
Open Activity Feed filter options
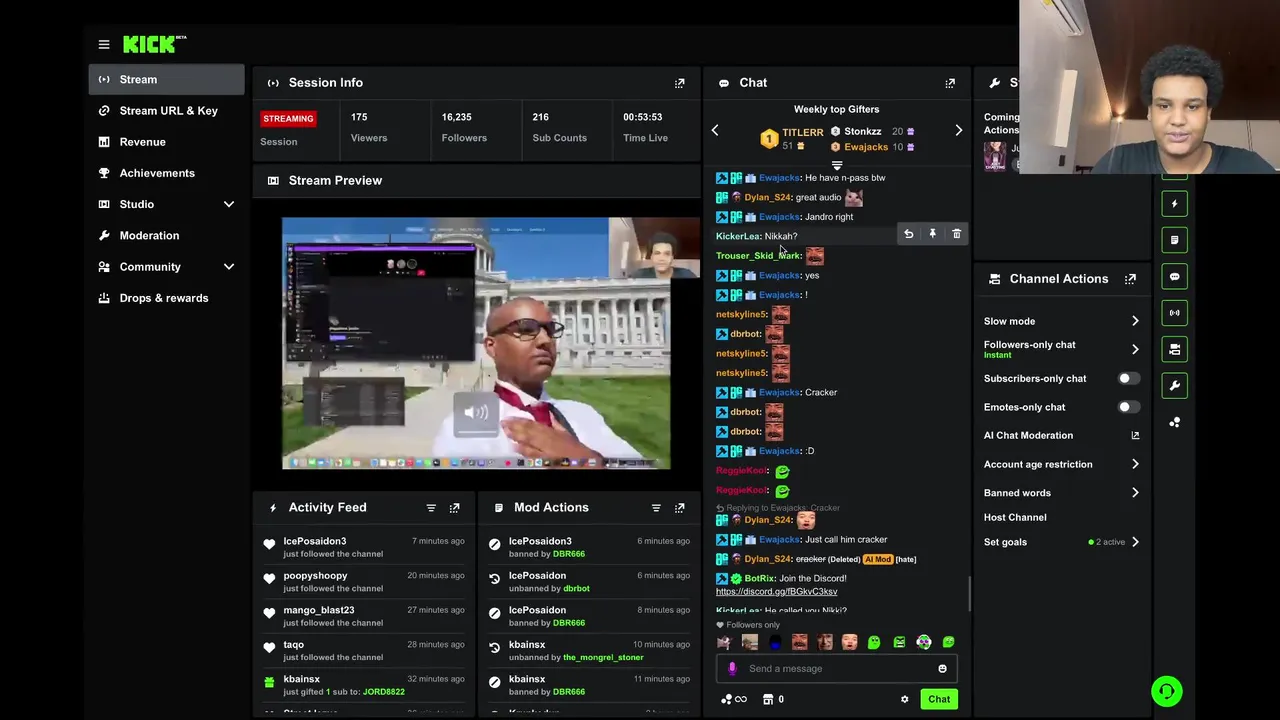coord(431,508)
